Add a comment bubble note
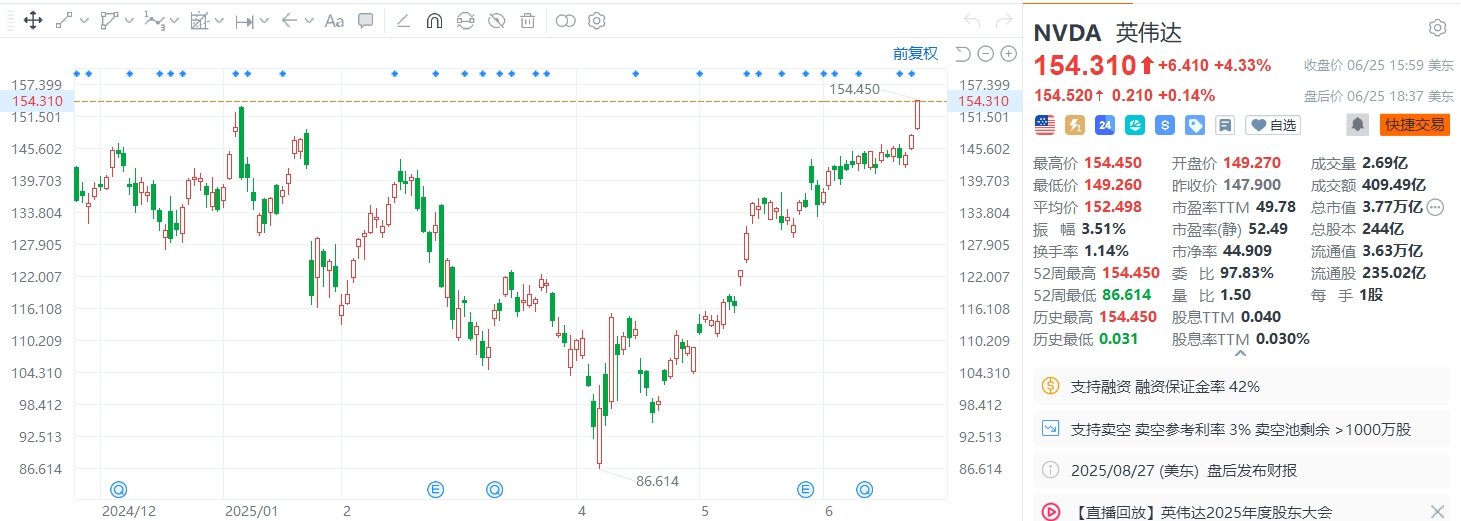Screen dimensions: 1461x521 (366, 20)
